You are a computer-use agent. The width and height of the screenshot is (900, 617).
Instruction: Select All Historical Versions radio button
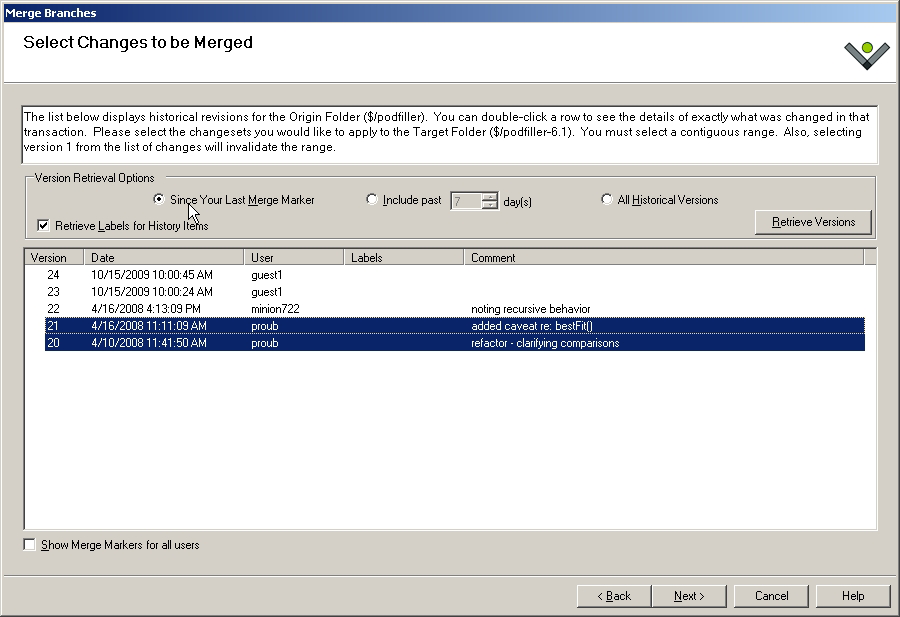coord(607,200)
